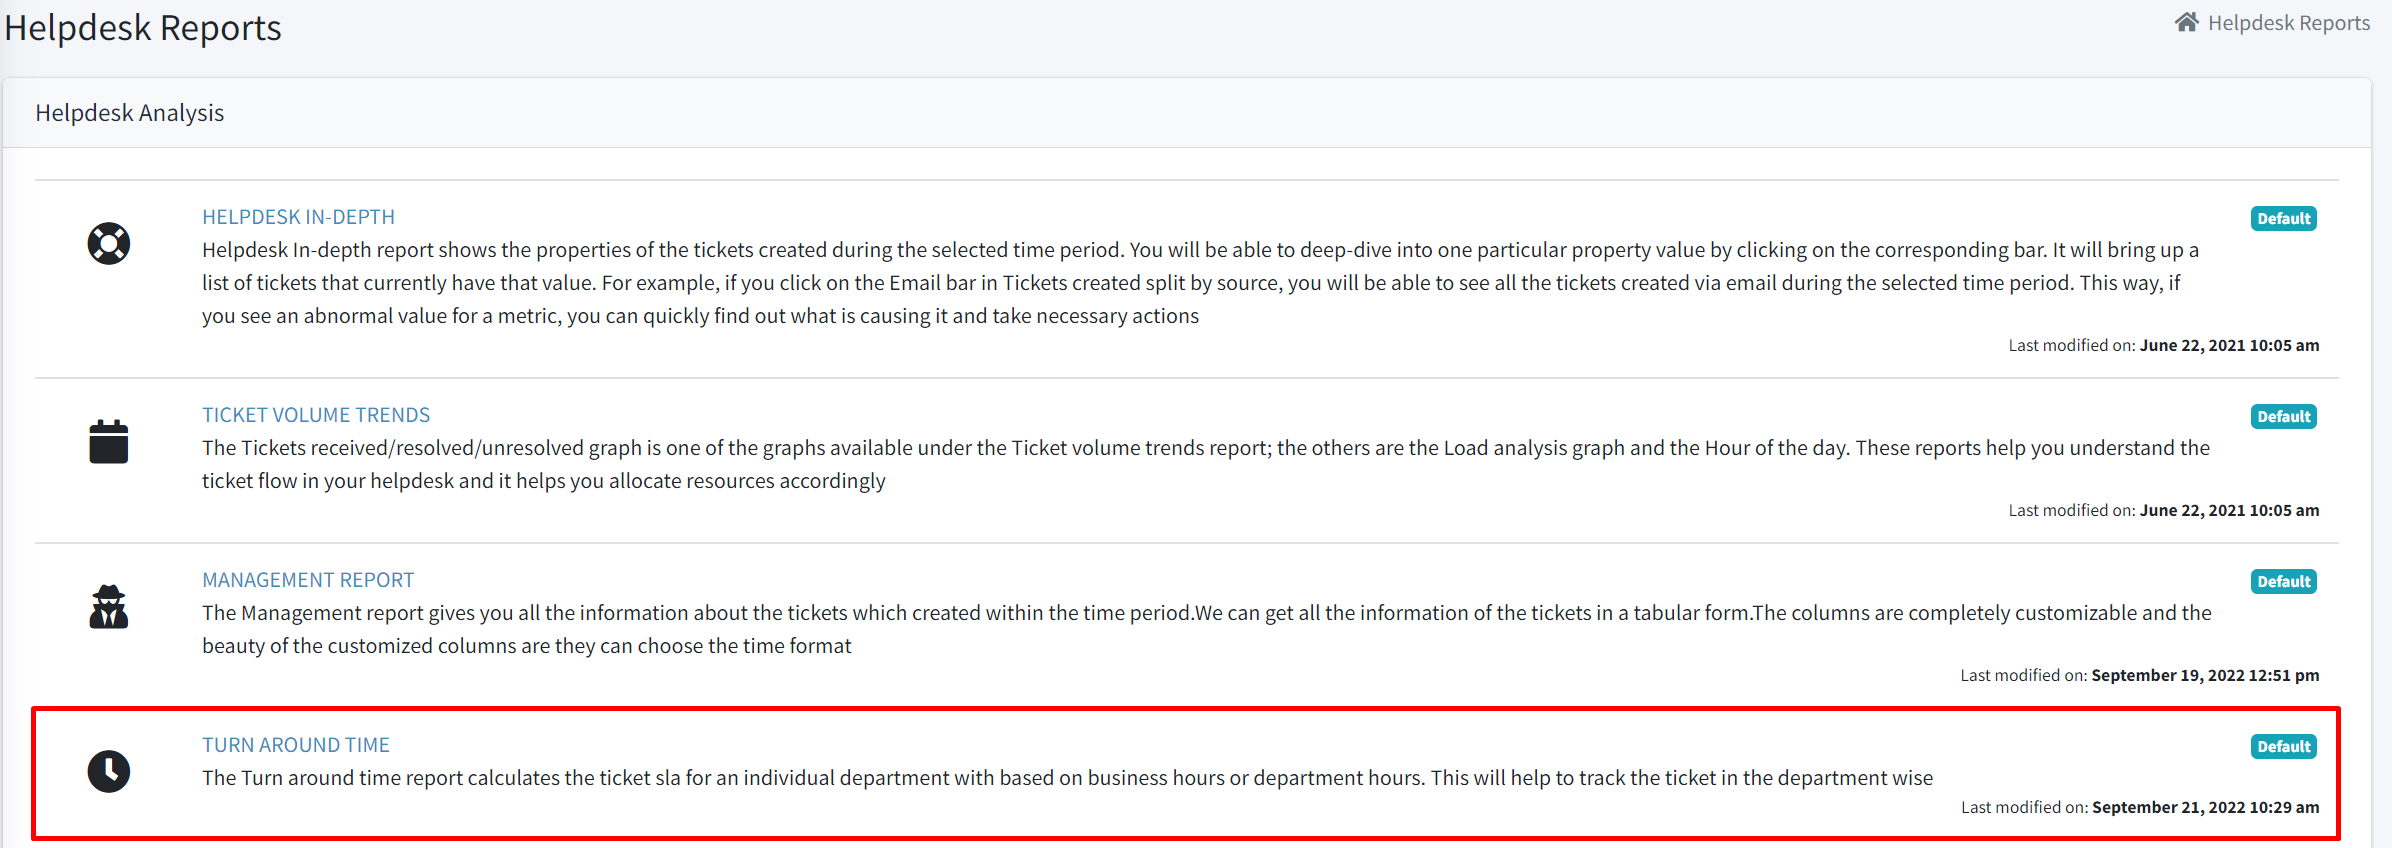This screenshot has height=848, width=2392.
Task: Click Default badge on Turn Around Time
Action: 2283,747
